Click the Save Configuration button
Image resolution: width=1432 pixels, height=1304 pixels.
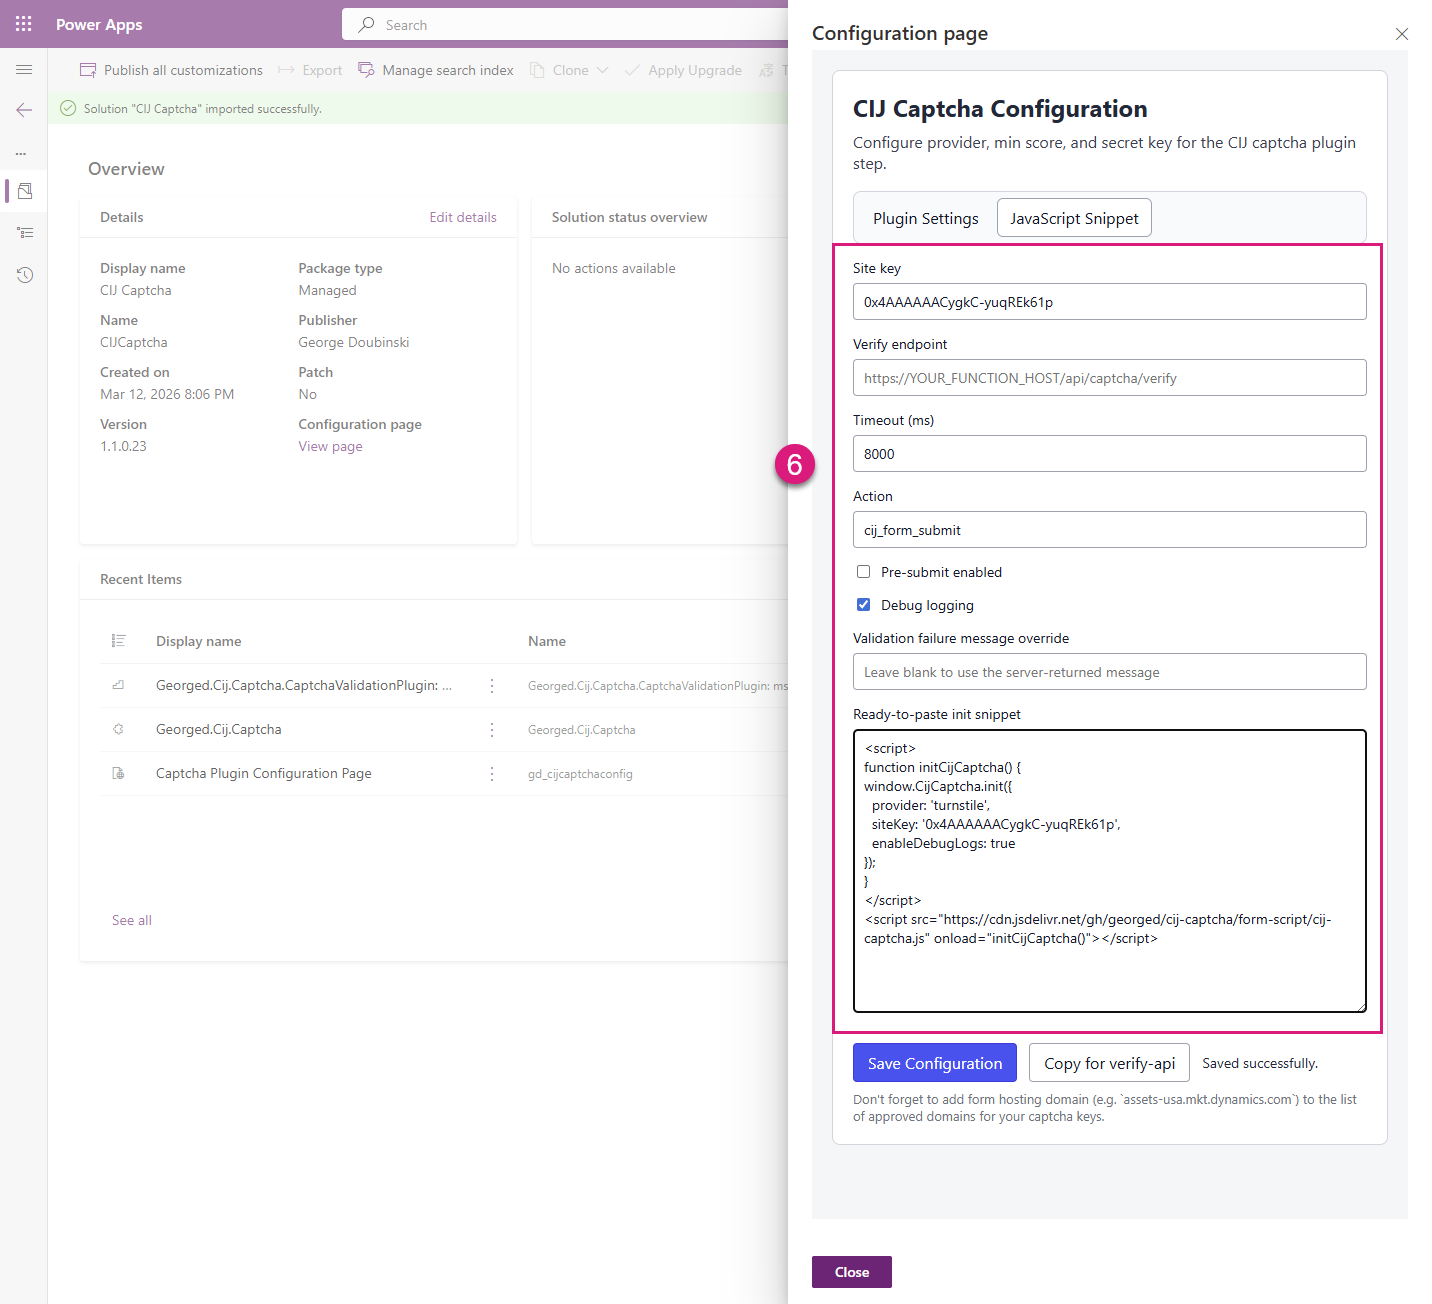[x=935, y=1063]
